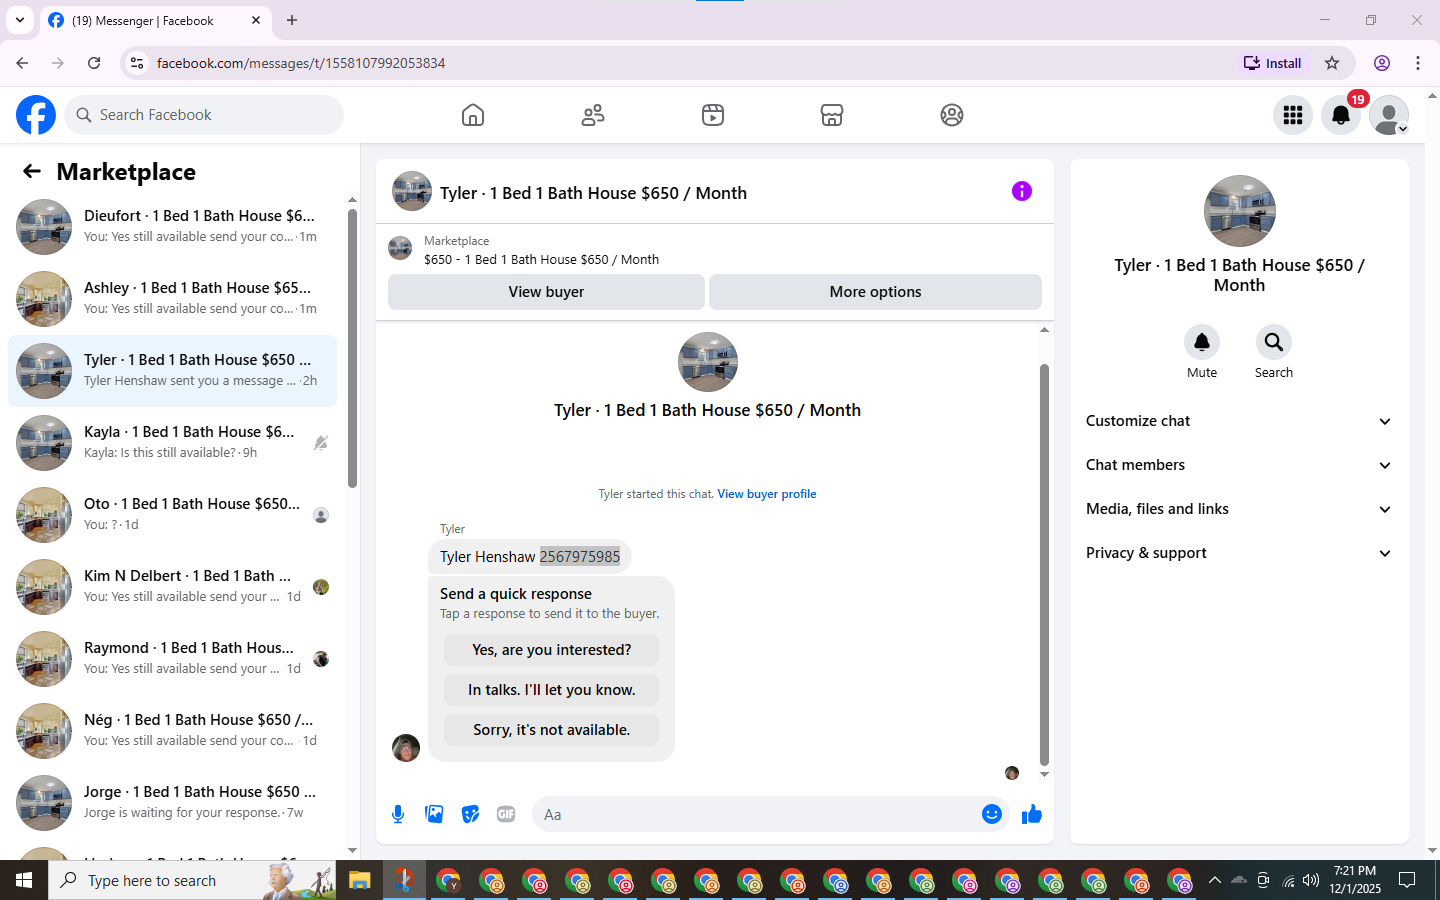Go back in browser

22,63
